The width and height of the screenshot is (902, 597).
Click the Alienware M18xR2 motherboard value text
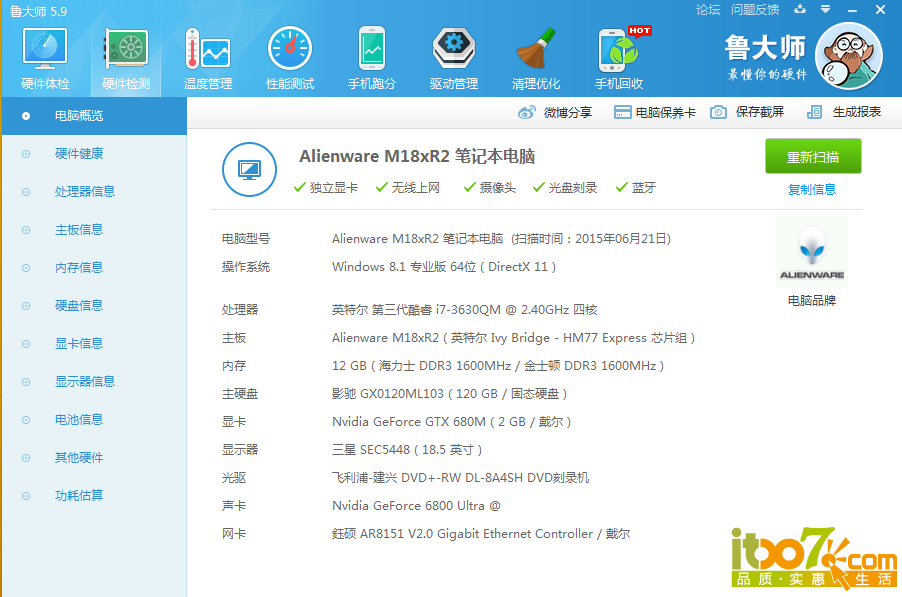513,338
